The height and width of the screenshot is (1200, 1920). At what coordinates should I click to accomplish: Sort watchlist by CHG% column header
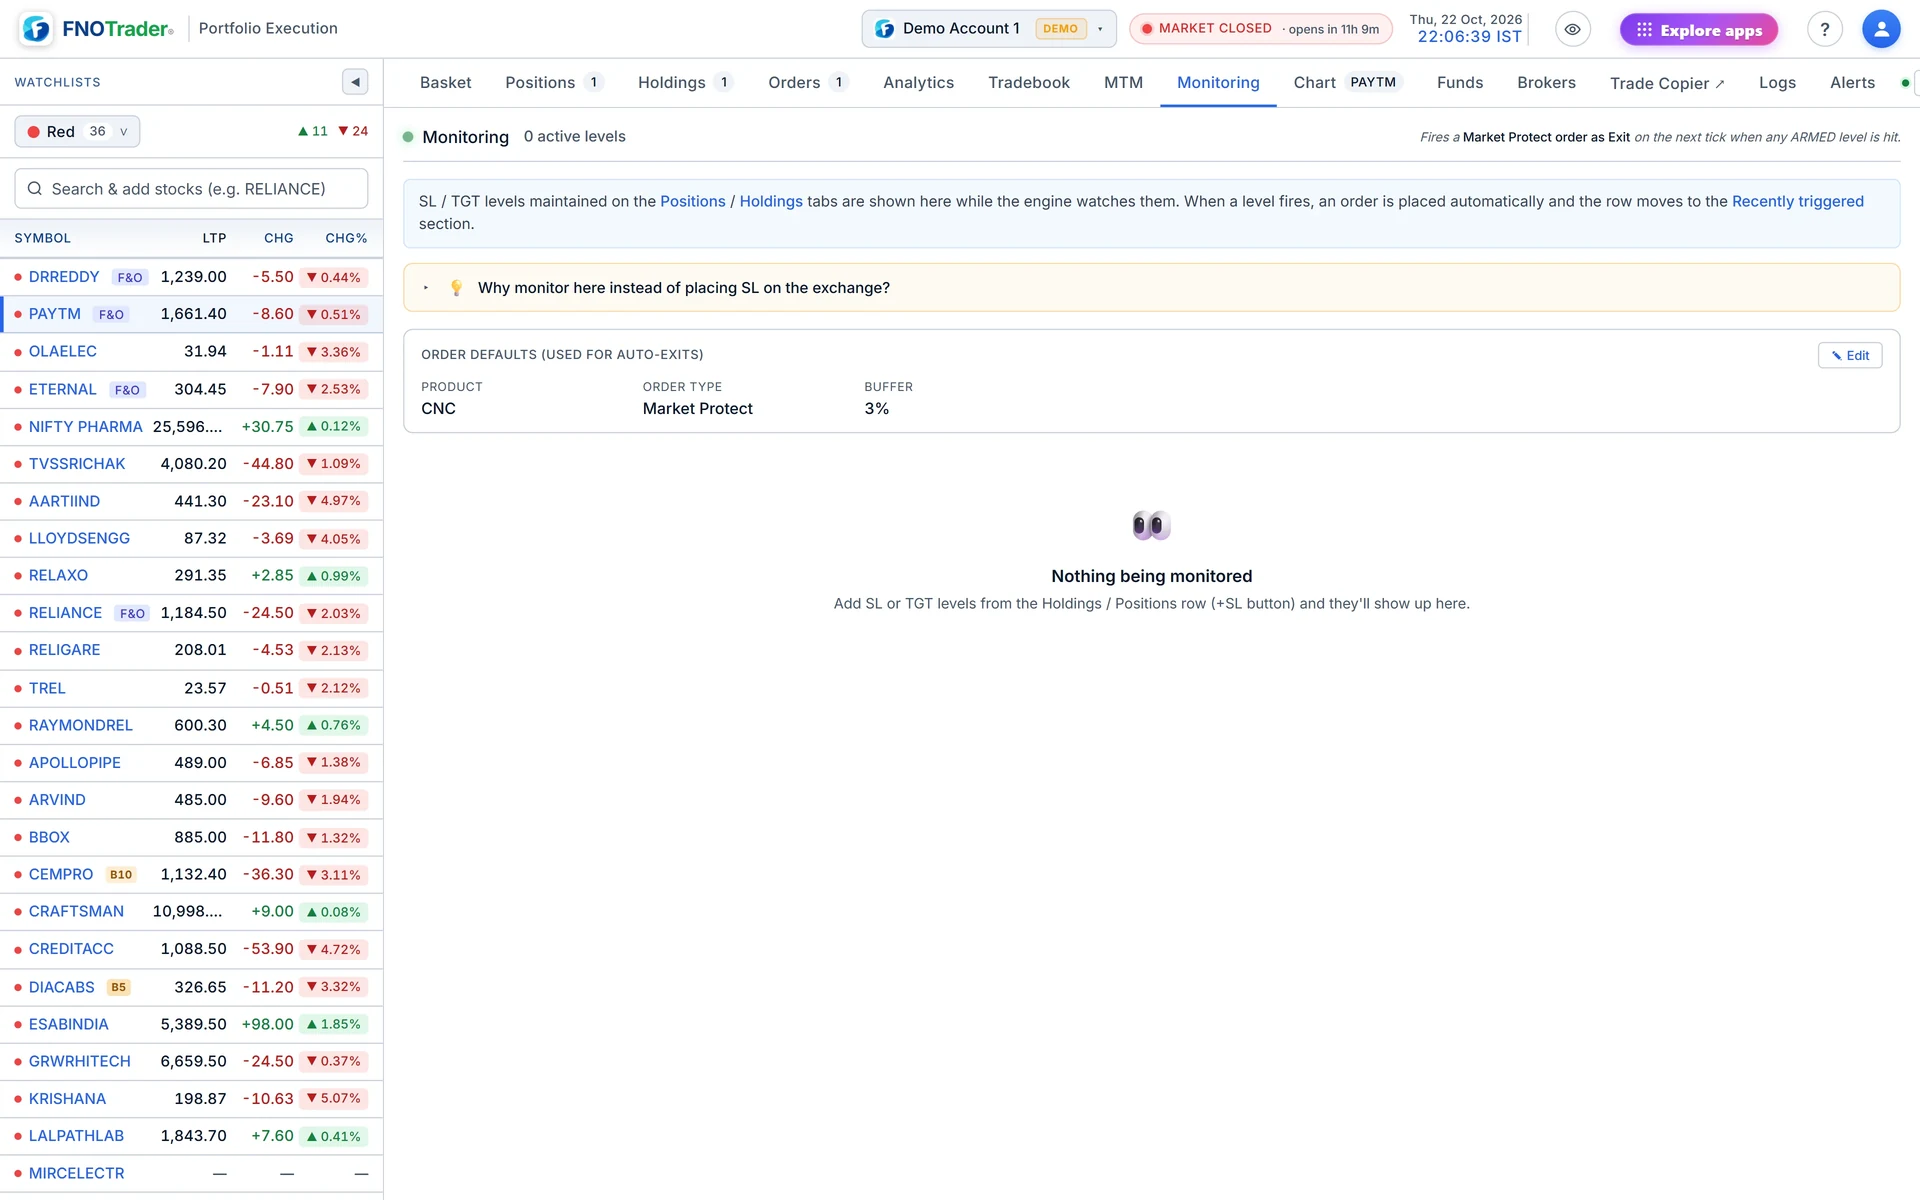pyautogui.click(x=346, y=238)
